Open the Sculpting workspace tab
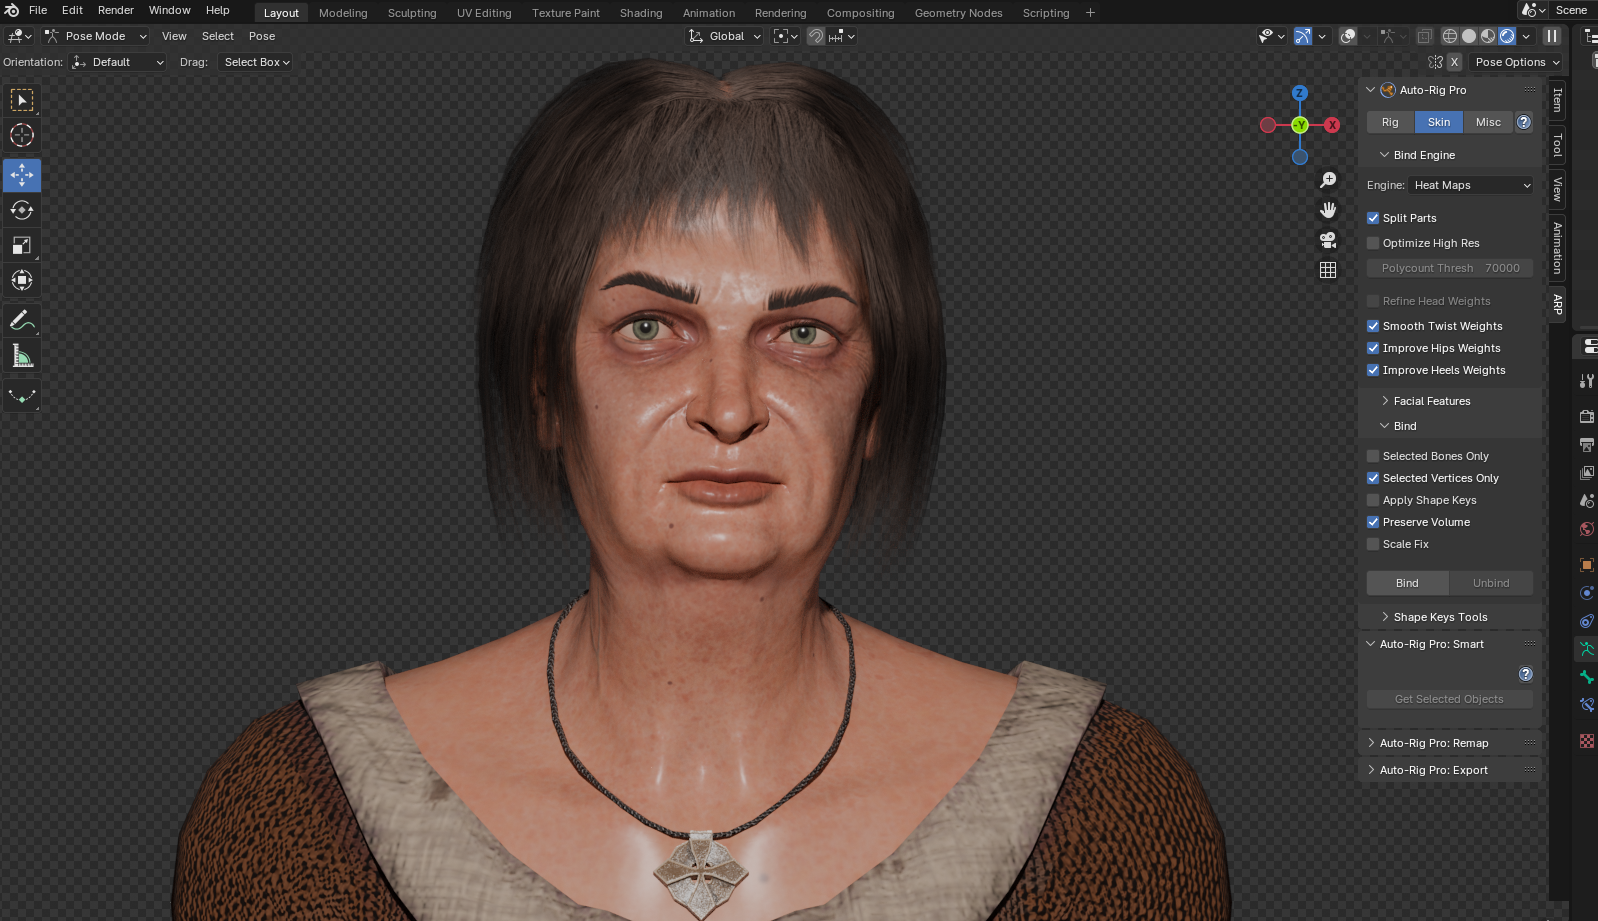 tap(412, 13)
